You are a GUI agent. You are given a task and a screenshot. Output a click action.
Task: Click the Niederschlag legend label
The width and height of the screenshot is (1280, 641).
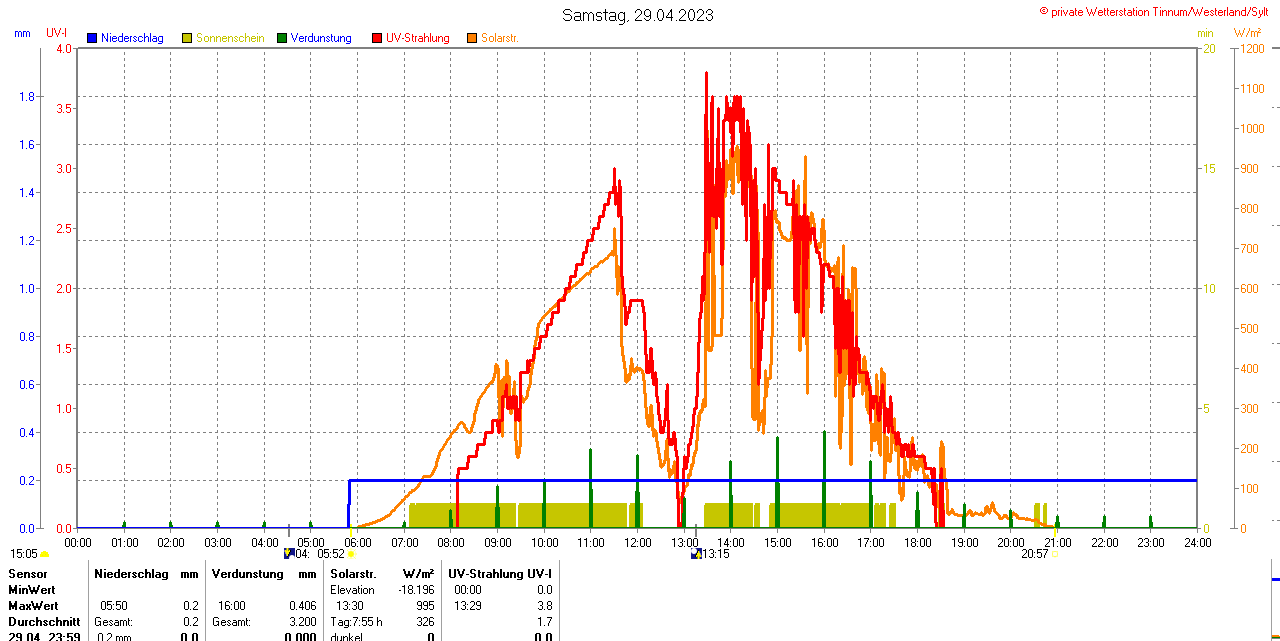pyautogui.click(x=132, y=38)
